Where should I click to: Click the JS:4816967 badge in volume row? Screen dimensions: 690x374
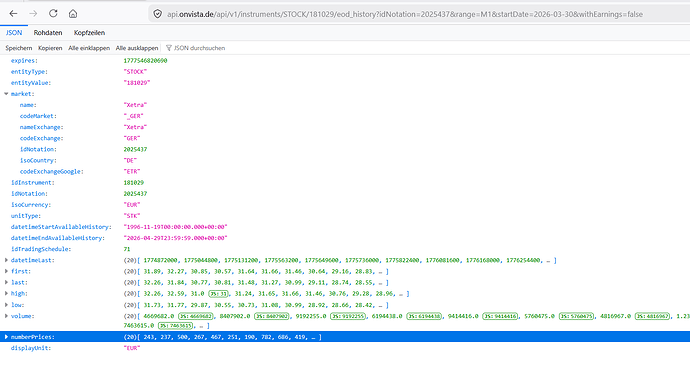point(653,316)
